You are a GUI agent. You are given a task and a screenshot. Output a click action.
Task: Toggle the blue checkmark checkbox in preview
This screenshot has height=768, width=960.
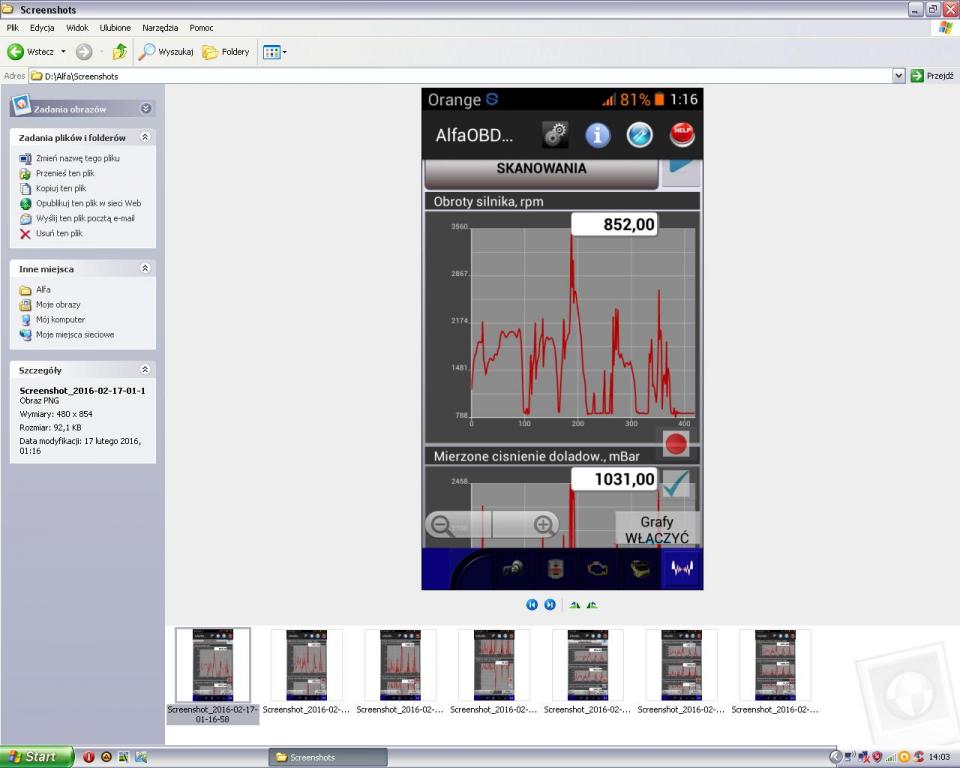coord(676,484)
